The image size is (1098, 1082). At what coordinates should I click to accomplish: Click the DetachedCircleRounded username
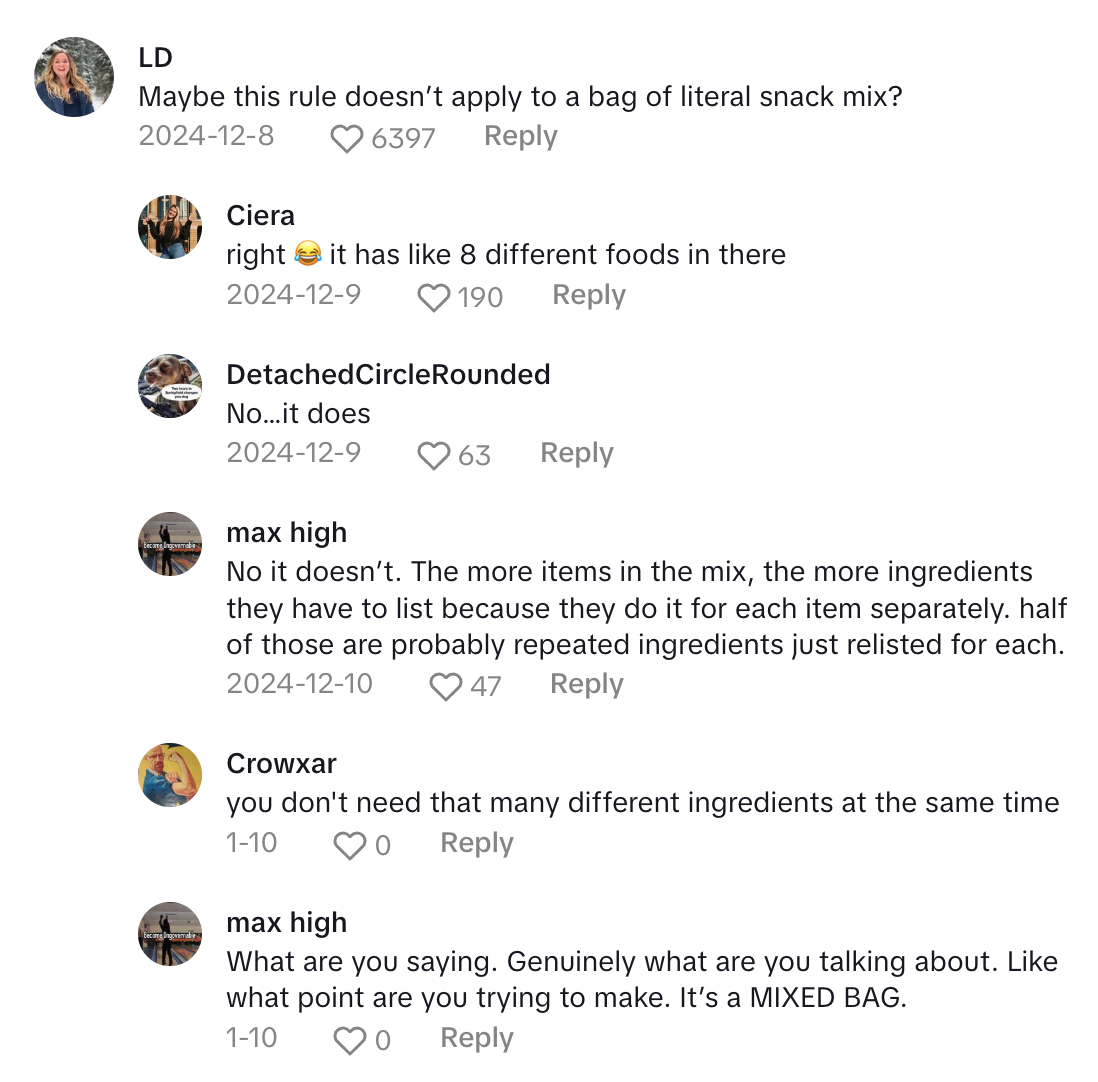388,375
